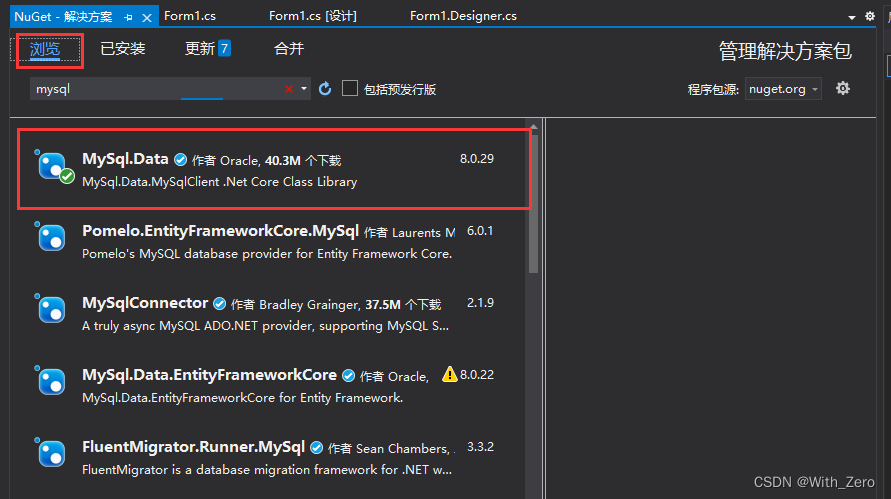
Task: Select the MySql.Data.EntityFrameworkCore package
Action: pos(272,386)
